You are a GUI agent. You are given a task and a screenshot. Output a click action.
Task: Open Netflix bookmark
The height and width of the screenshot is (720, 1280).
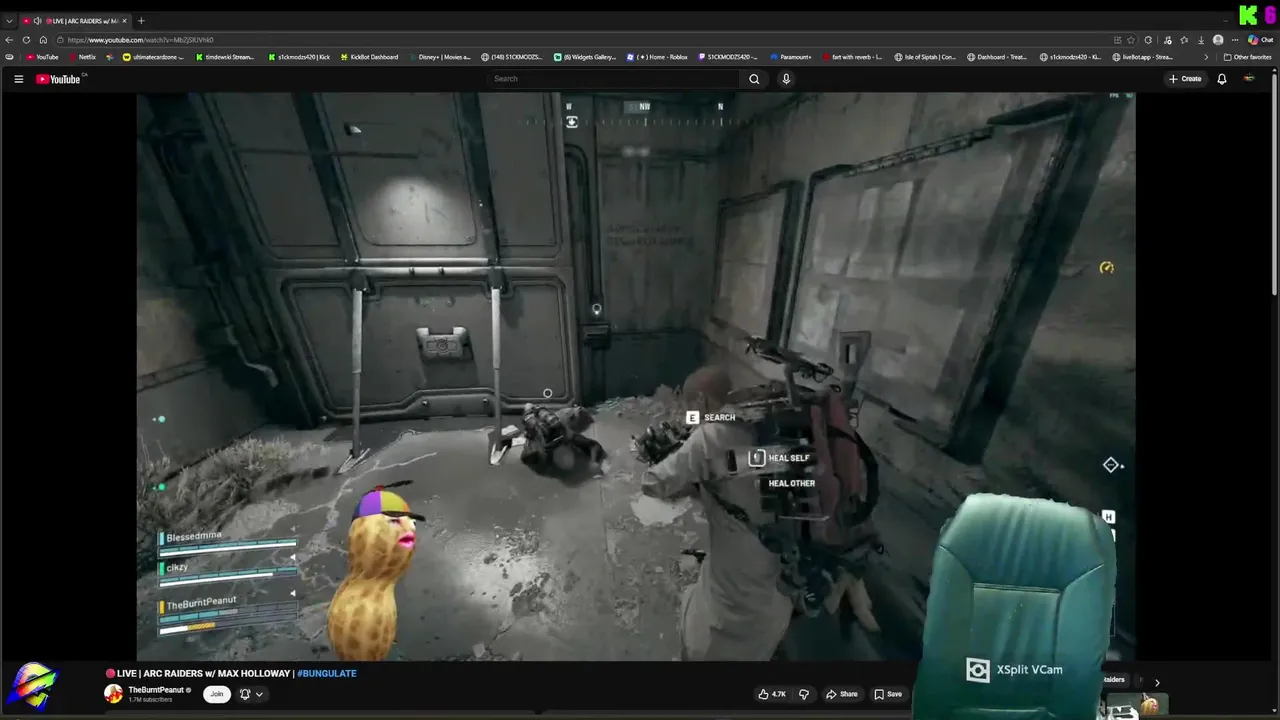click(82, 57)
